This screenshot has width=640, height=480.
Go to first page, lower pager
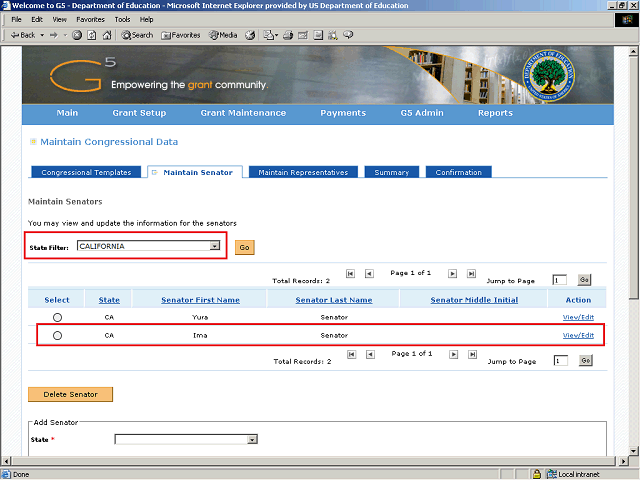click(351, 354)
